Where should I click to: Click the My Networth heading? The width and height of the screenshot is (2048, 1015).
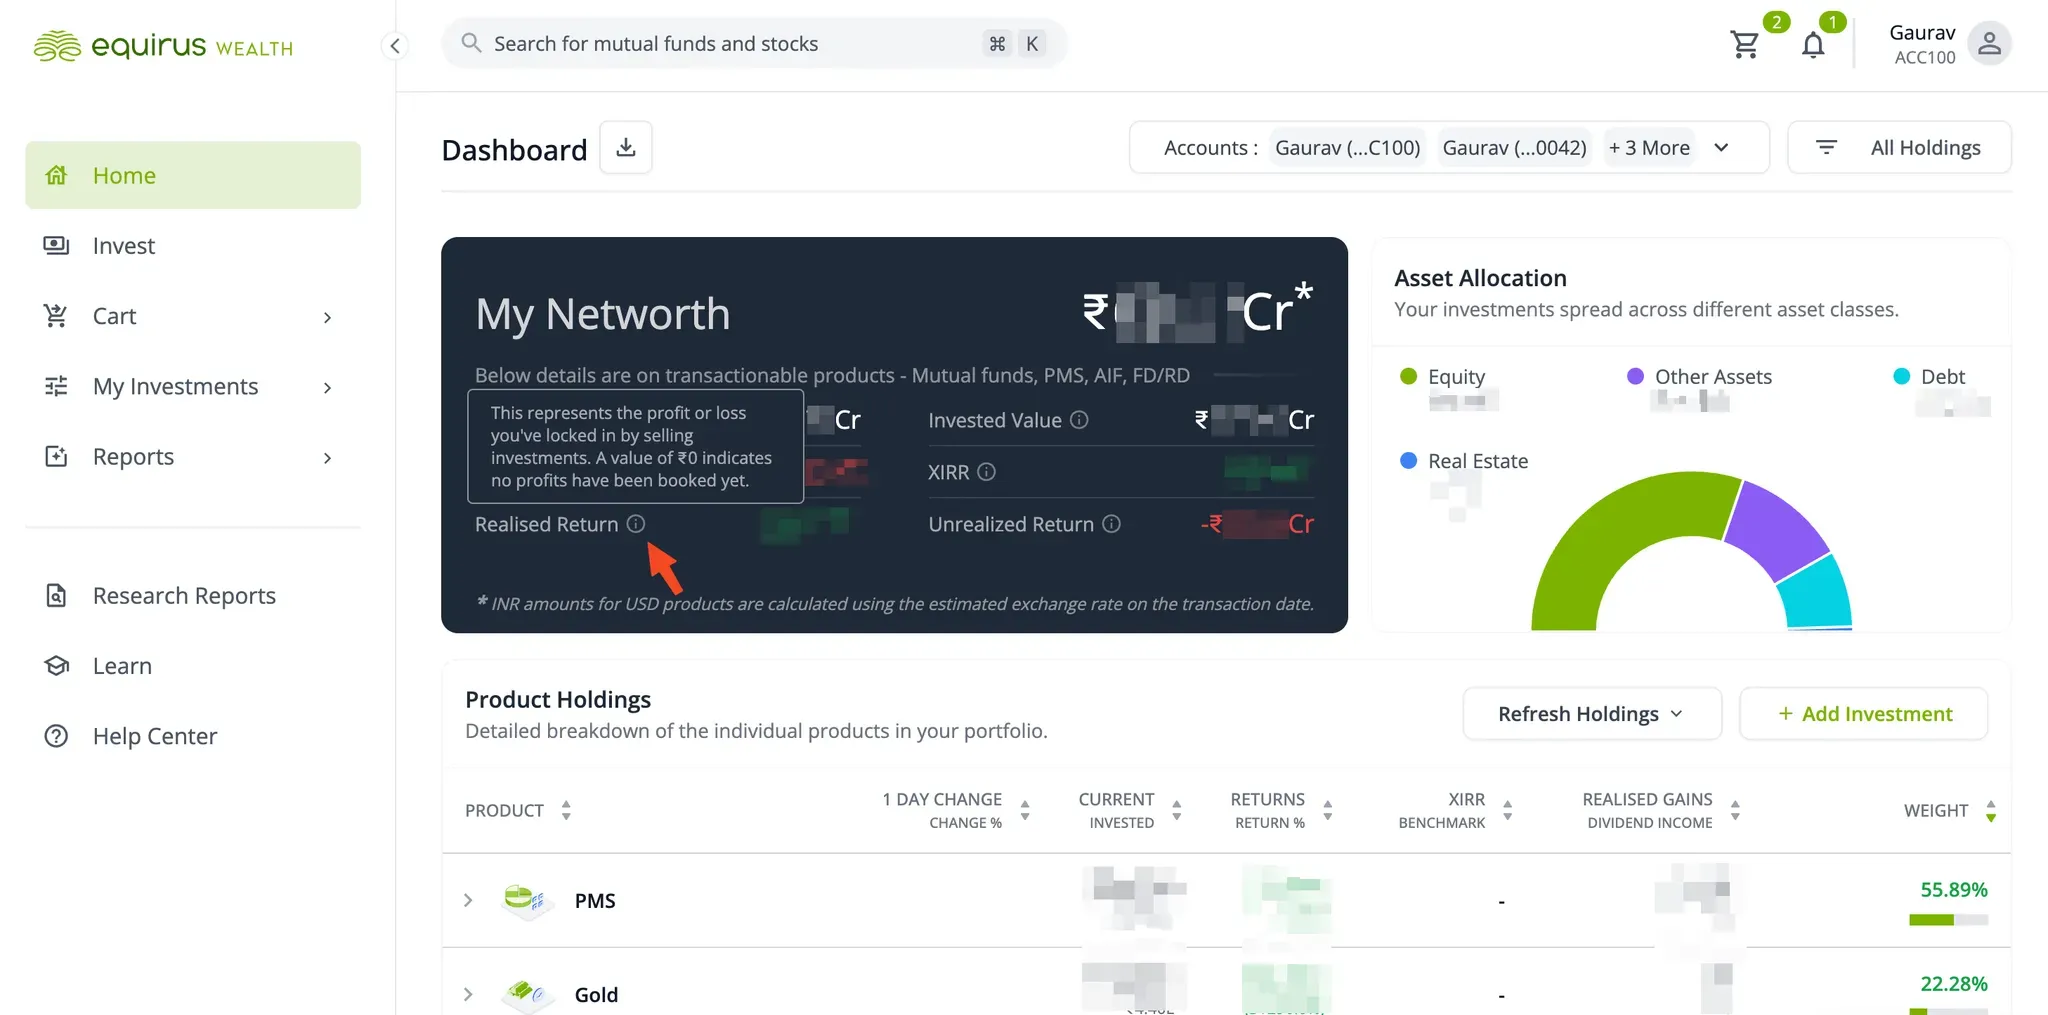(603, 314)
